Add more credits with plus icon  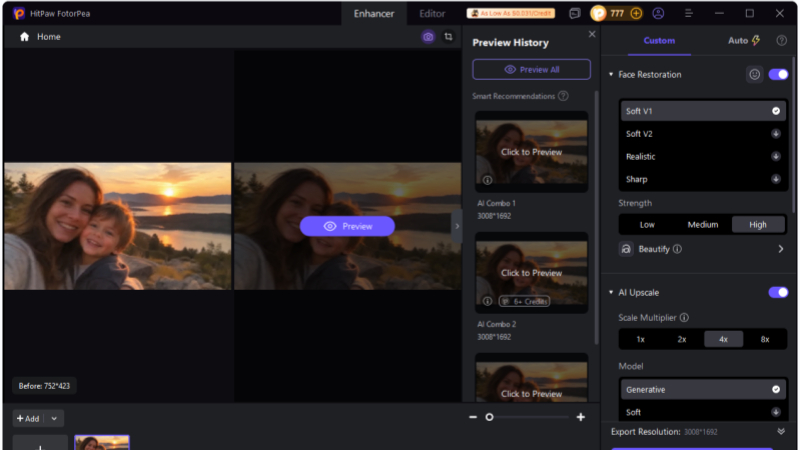636,14
